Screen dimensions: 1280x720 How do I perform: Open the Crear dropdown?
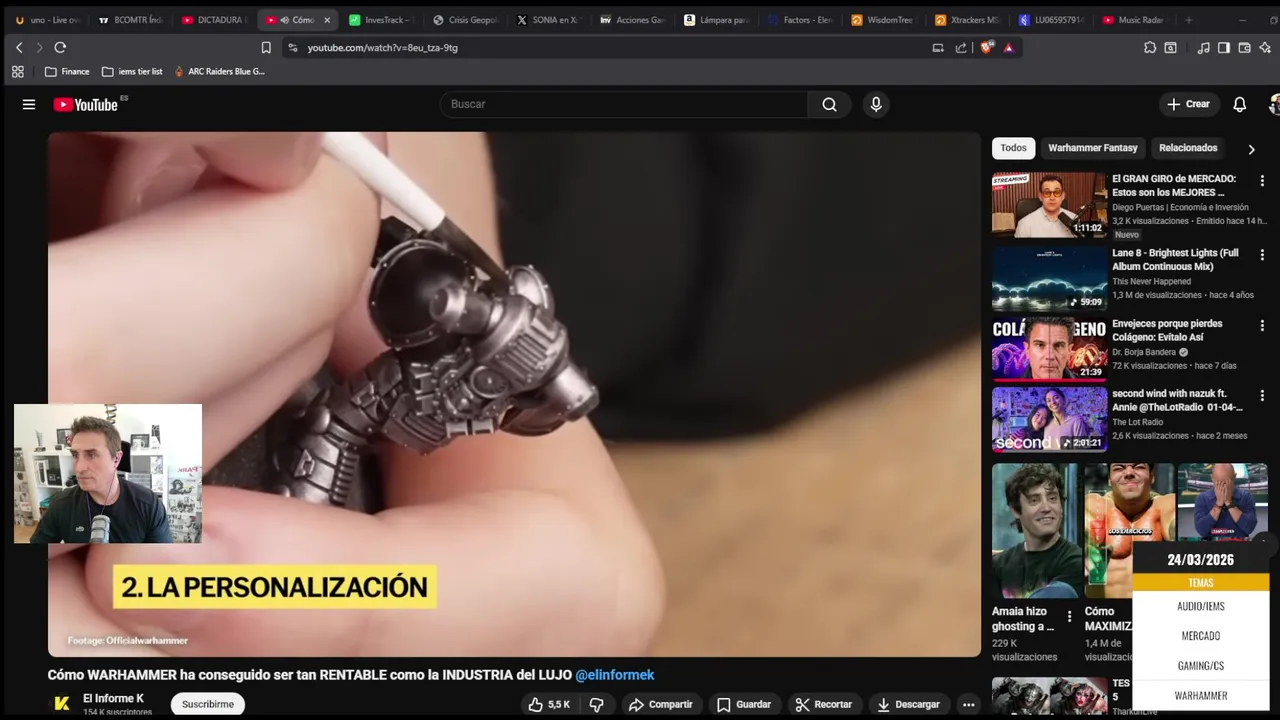(1188, 104)
